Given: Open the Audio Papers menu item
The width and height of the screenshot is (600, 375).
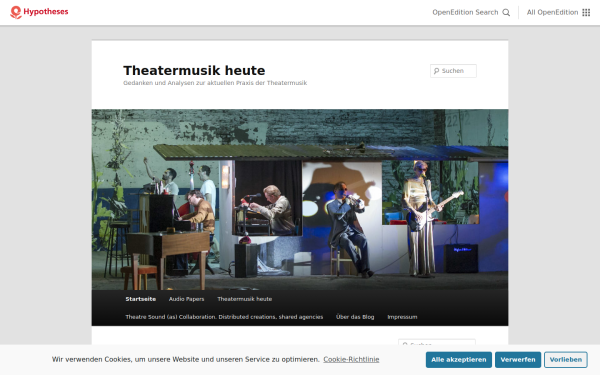Looking at the screenshot, I should tap(186, 299).
